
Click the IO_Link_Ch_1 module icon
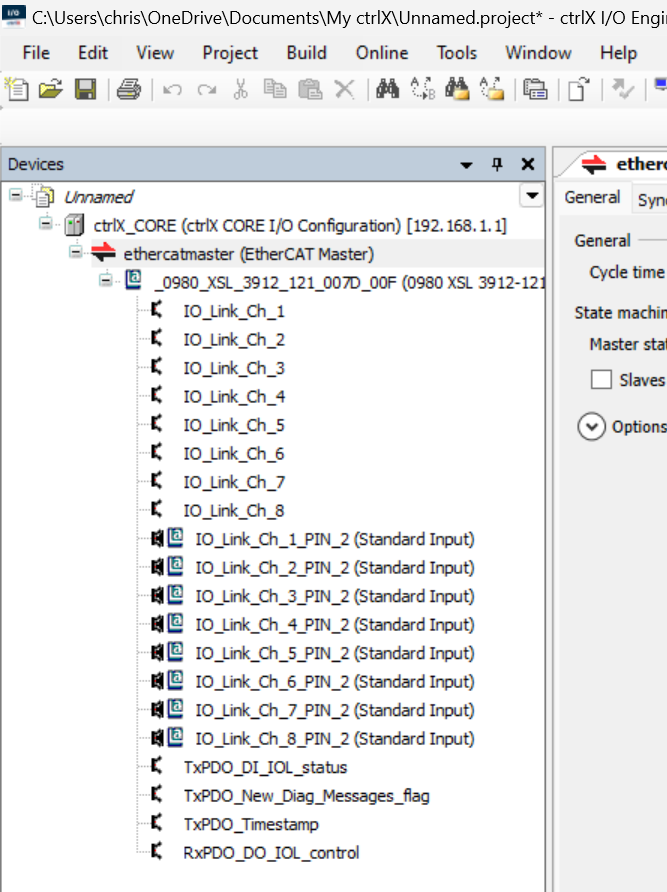(157, 310)
